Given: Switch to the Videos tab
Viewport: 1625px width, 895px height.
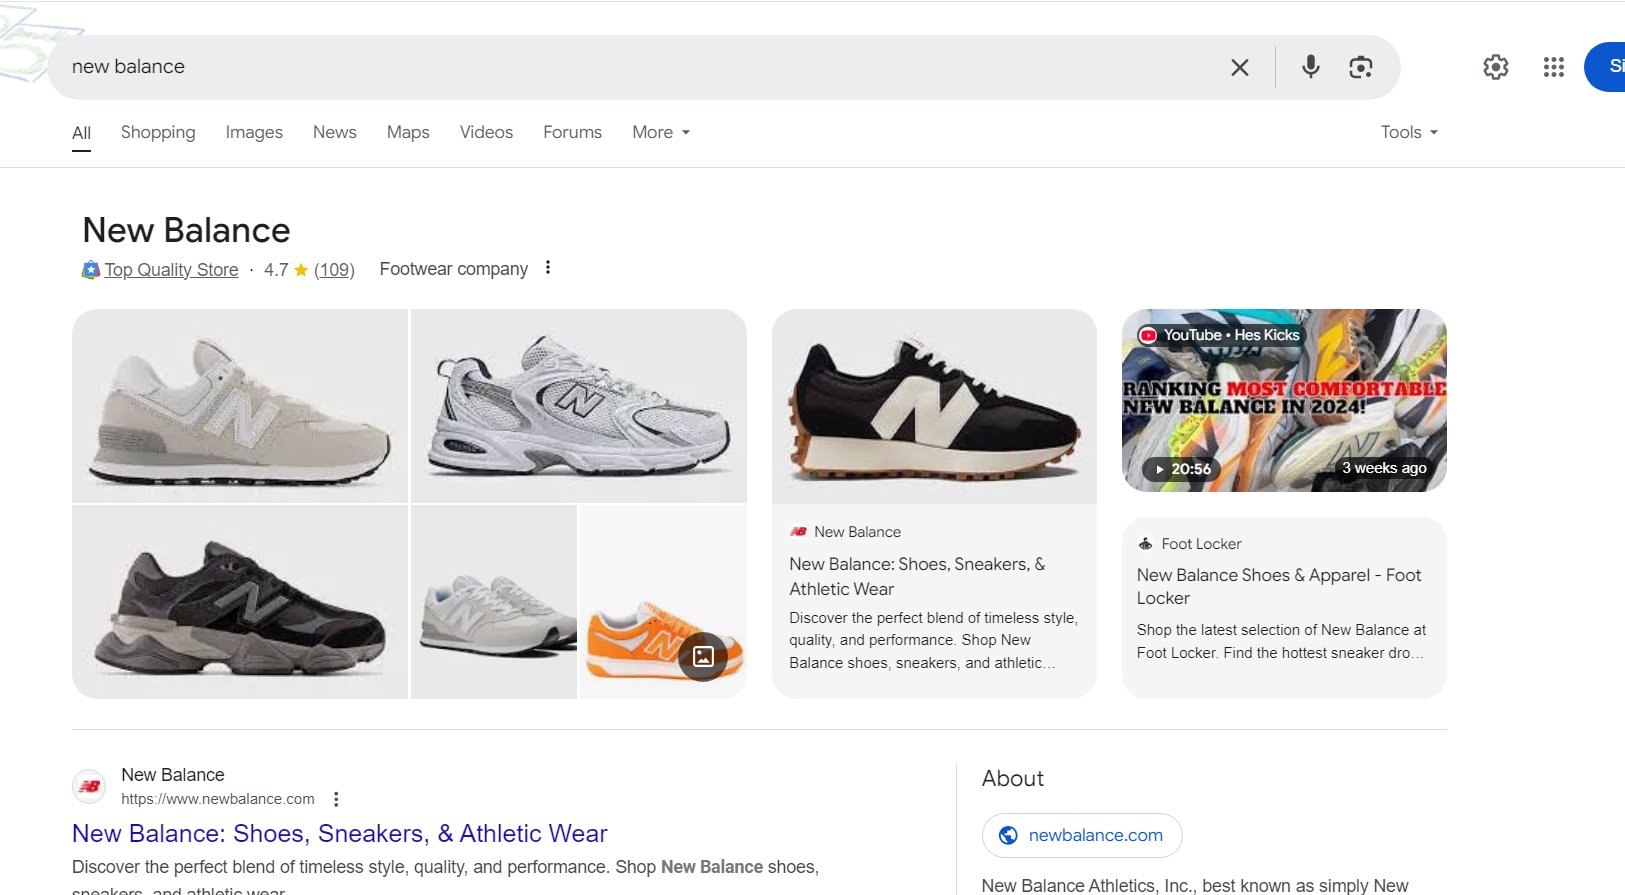Looking at the screenshot, I should point(486,132).
